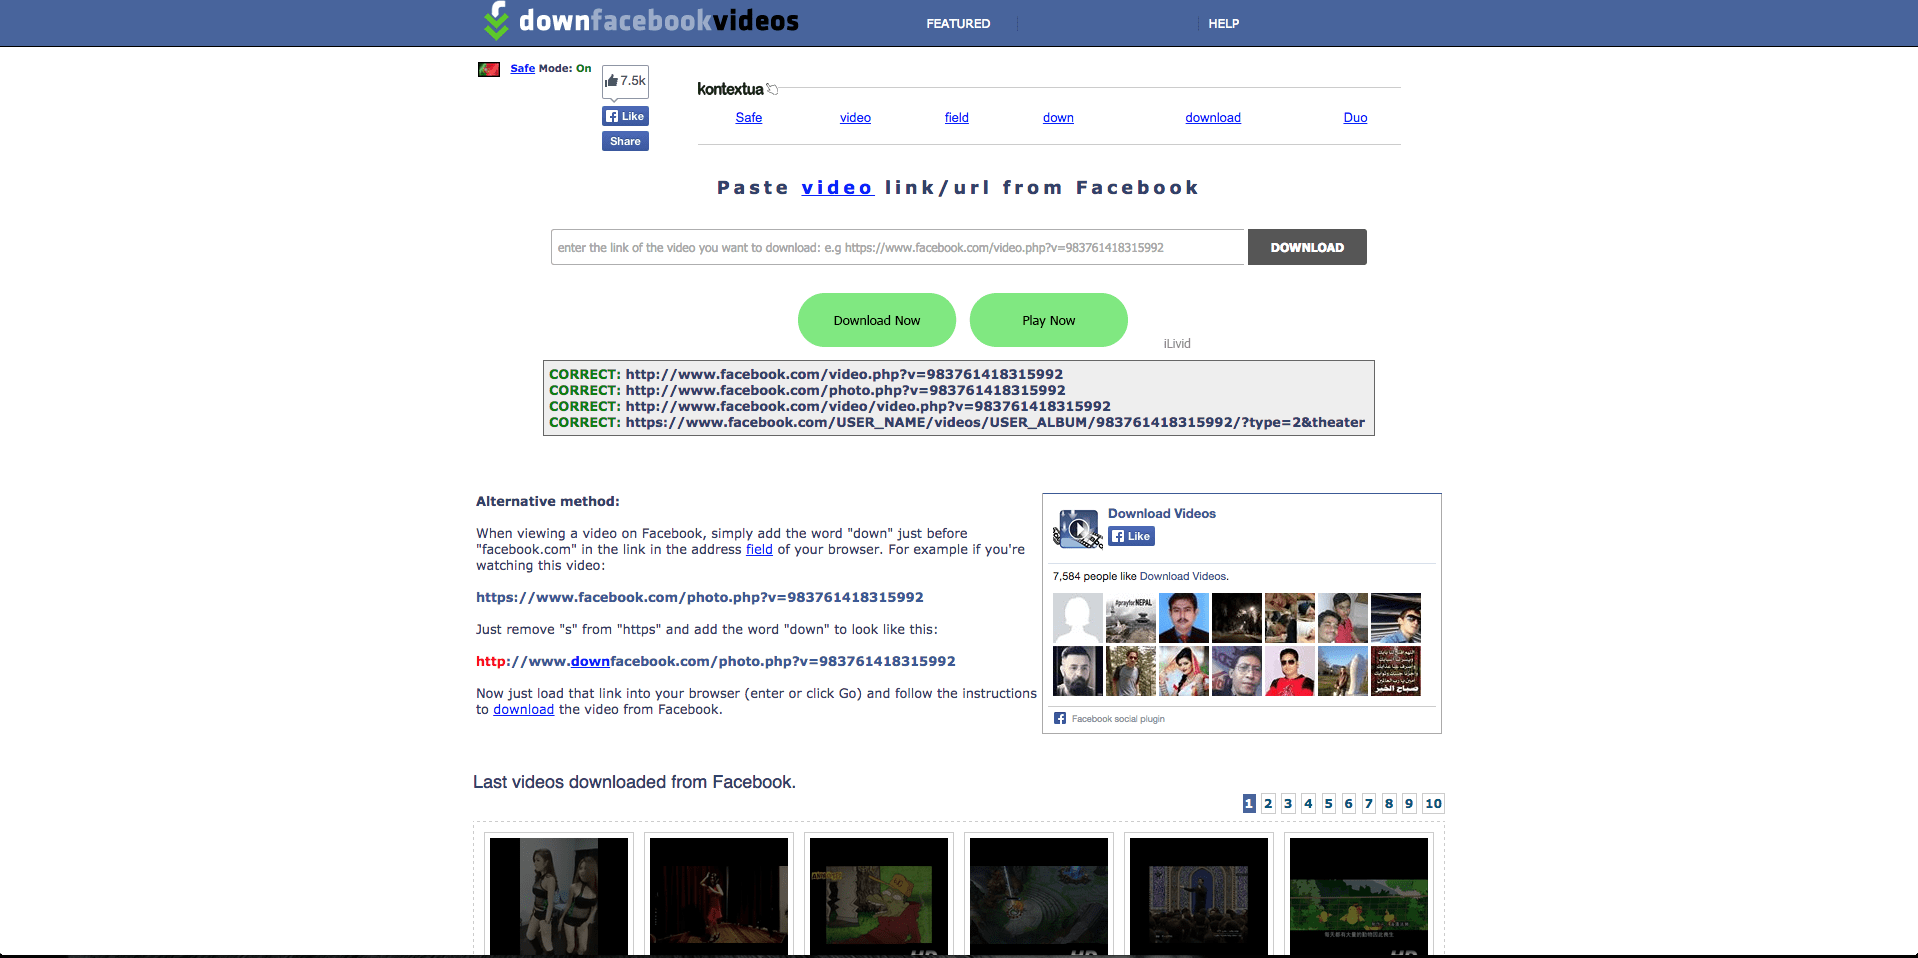The height and width of the screenshot is (958, 1918).
Task: Click the download link in instructions paragraph
Action: (x=523, y=709)
